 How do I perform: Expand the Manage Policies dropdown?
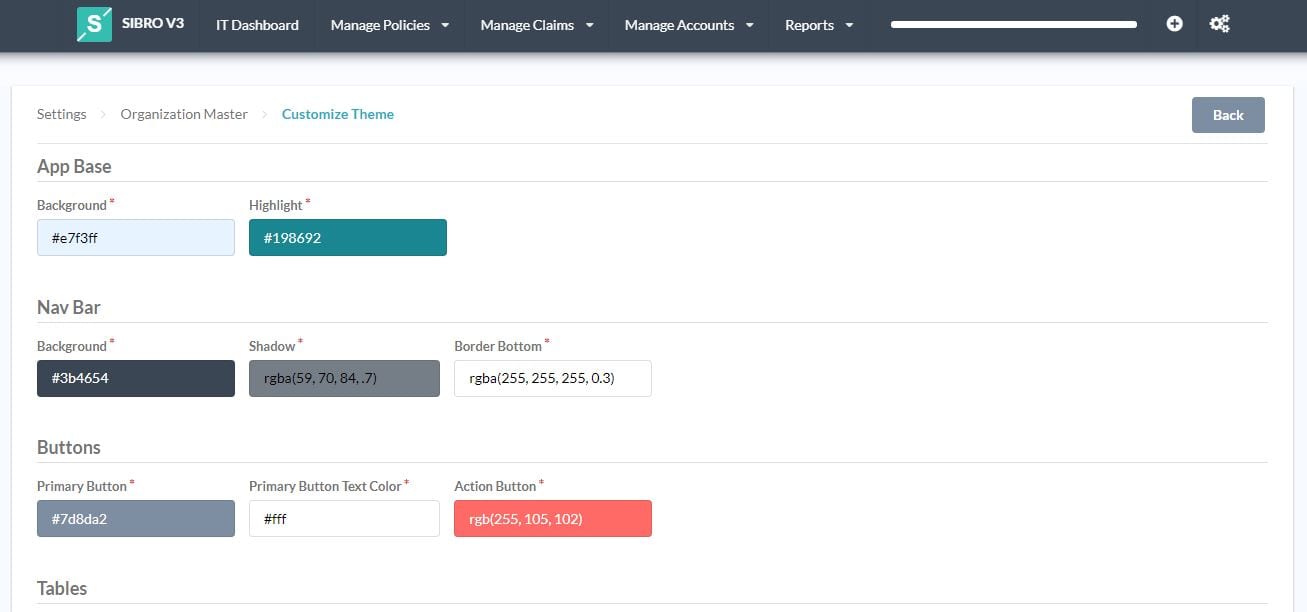click(388, 25)
